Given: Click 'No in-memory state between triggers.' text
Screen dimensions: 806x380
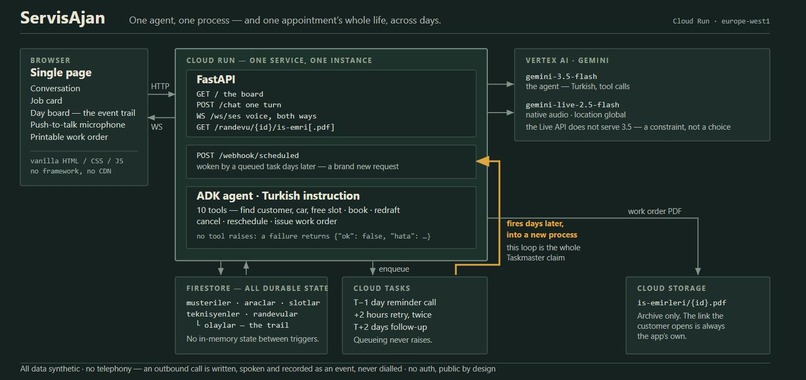Looking at the screenshot, I should pos(252,339).
